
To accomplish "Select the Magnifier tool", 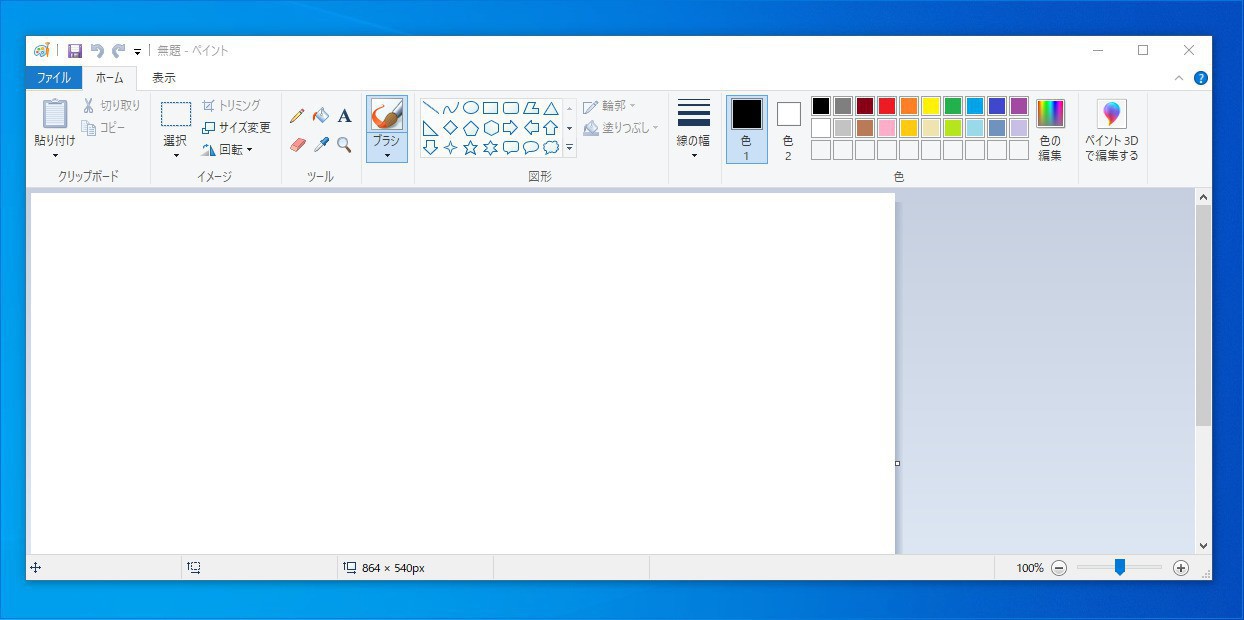I will click(344, 145).
